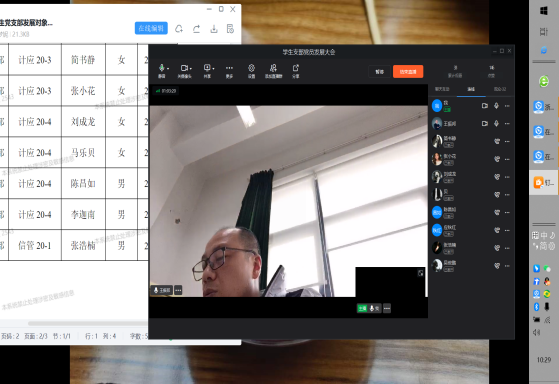Click the expand icon on small black video tile
The width and height of the screenshot is (559, 384).
click(421, 273)
